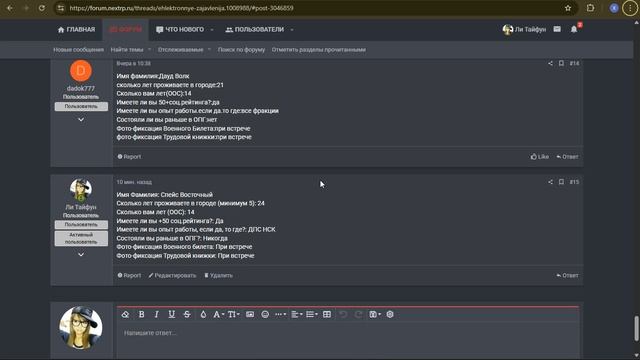Click dadok777 orange D avatar

point(81,71)
